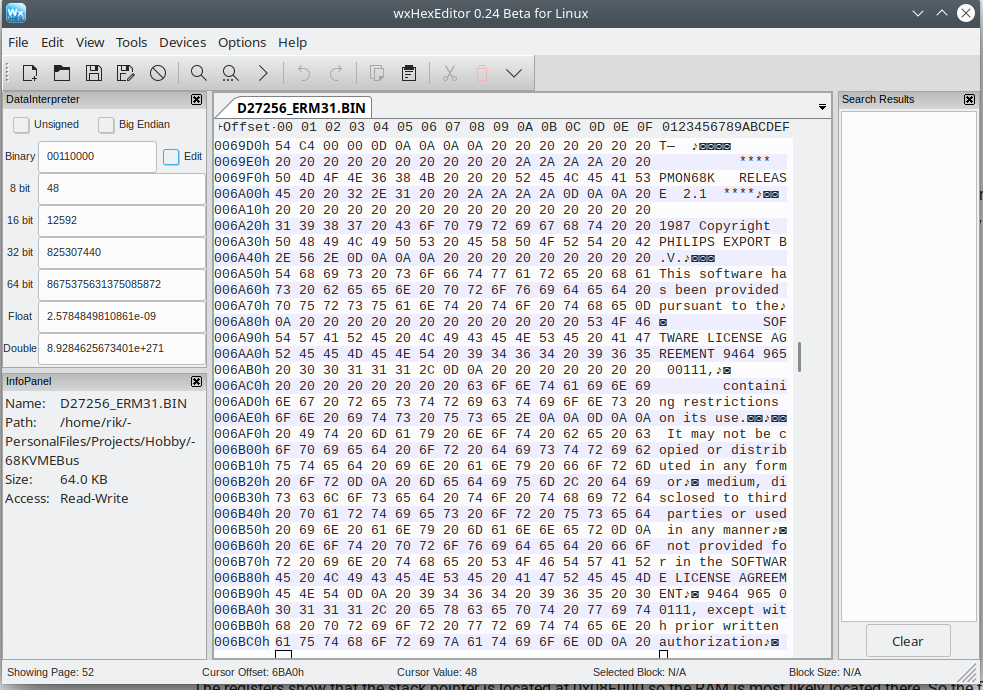The width and height of the screenshot is (983, 690).
Task: Check the Edit box beside Binary
Action: click(x=171, y=157)
